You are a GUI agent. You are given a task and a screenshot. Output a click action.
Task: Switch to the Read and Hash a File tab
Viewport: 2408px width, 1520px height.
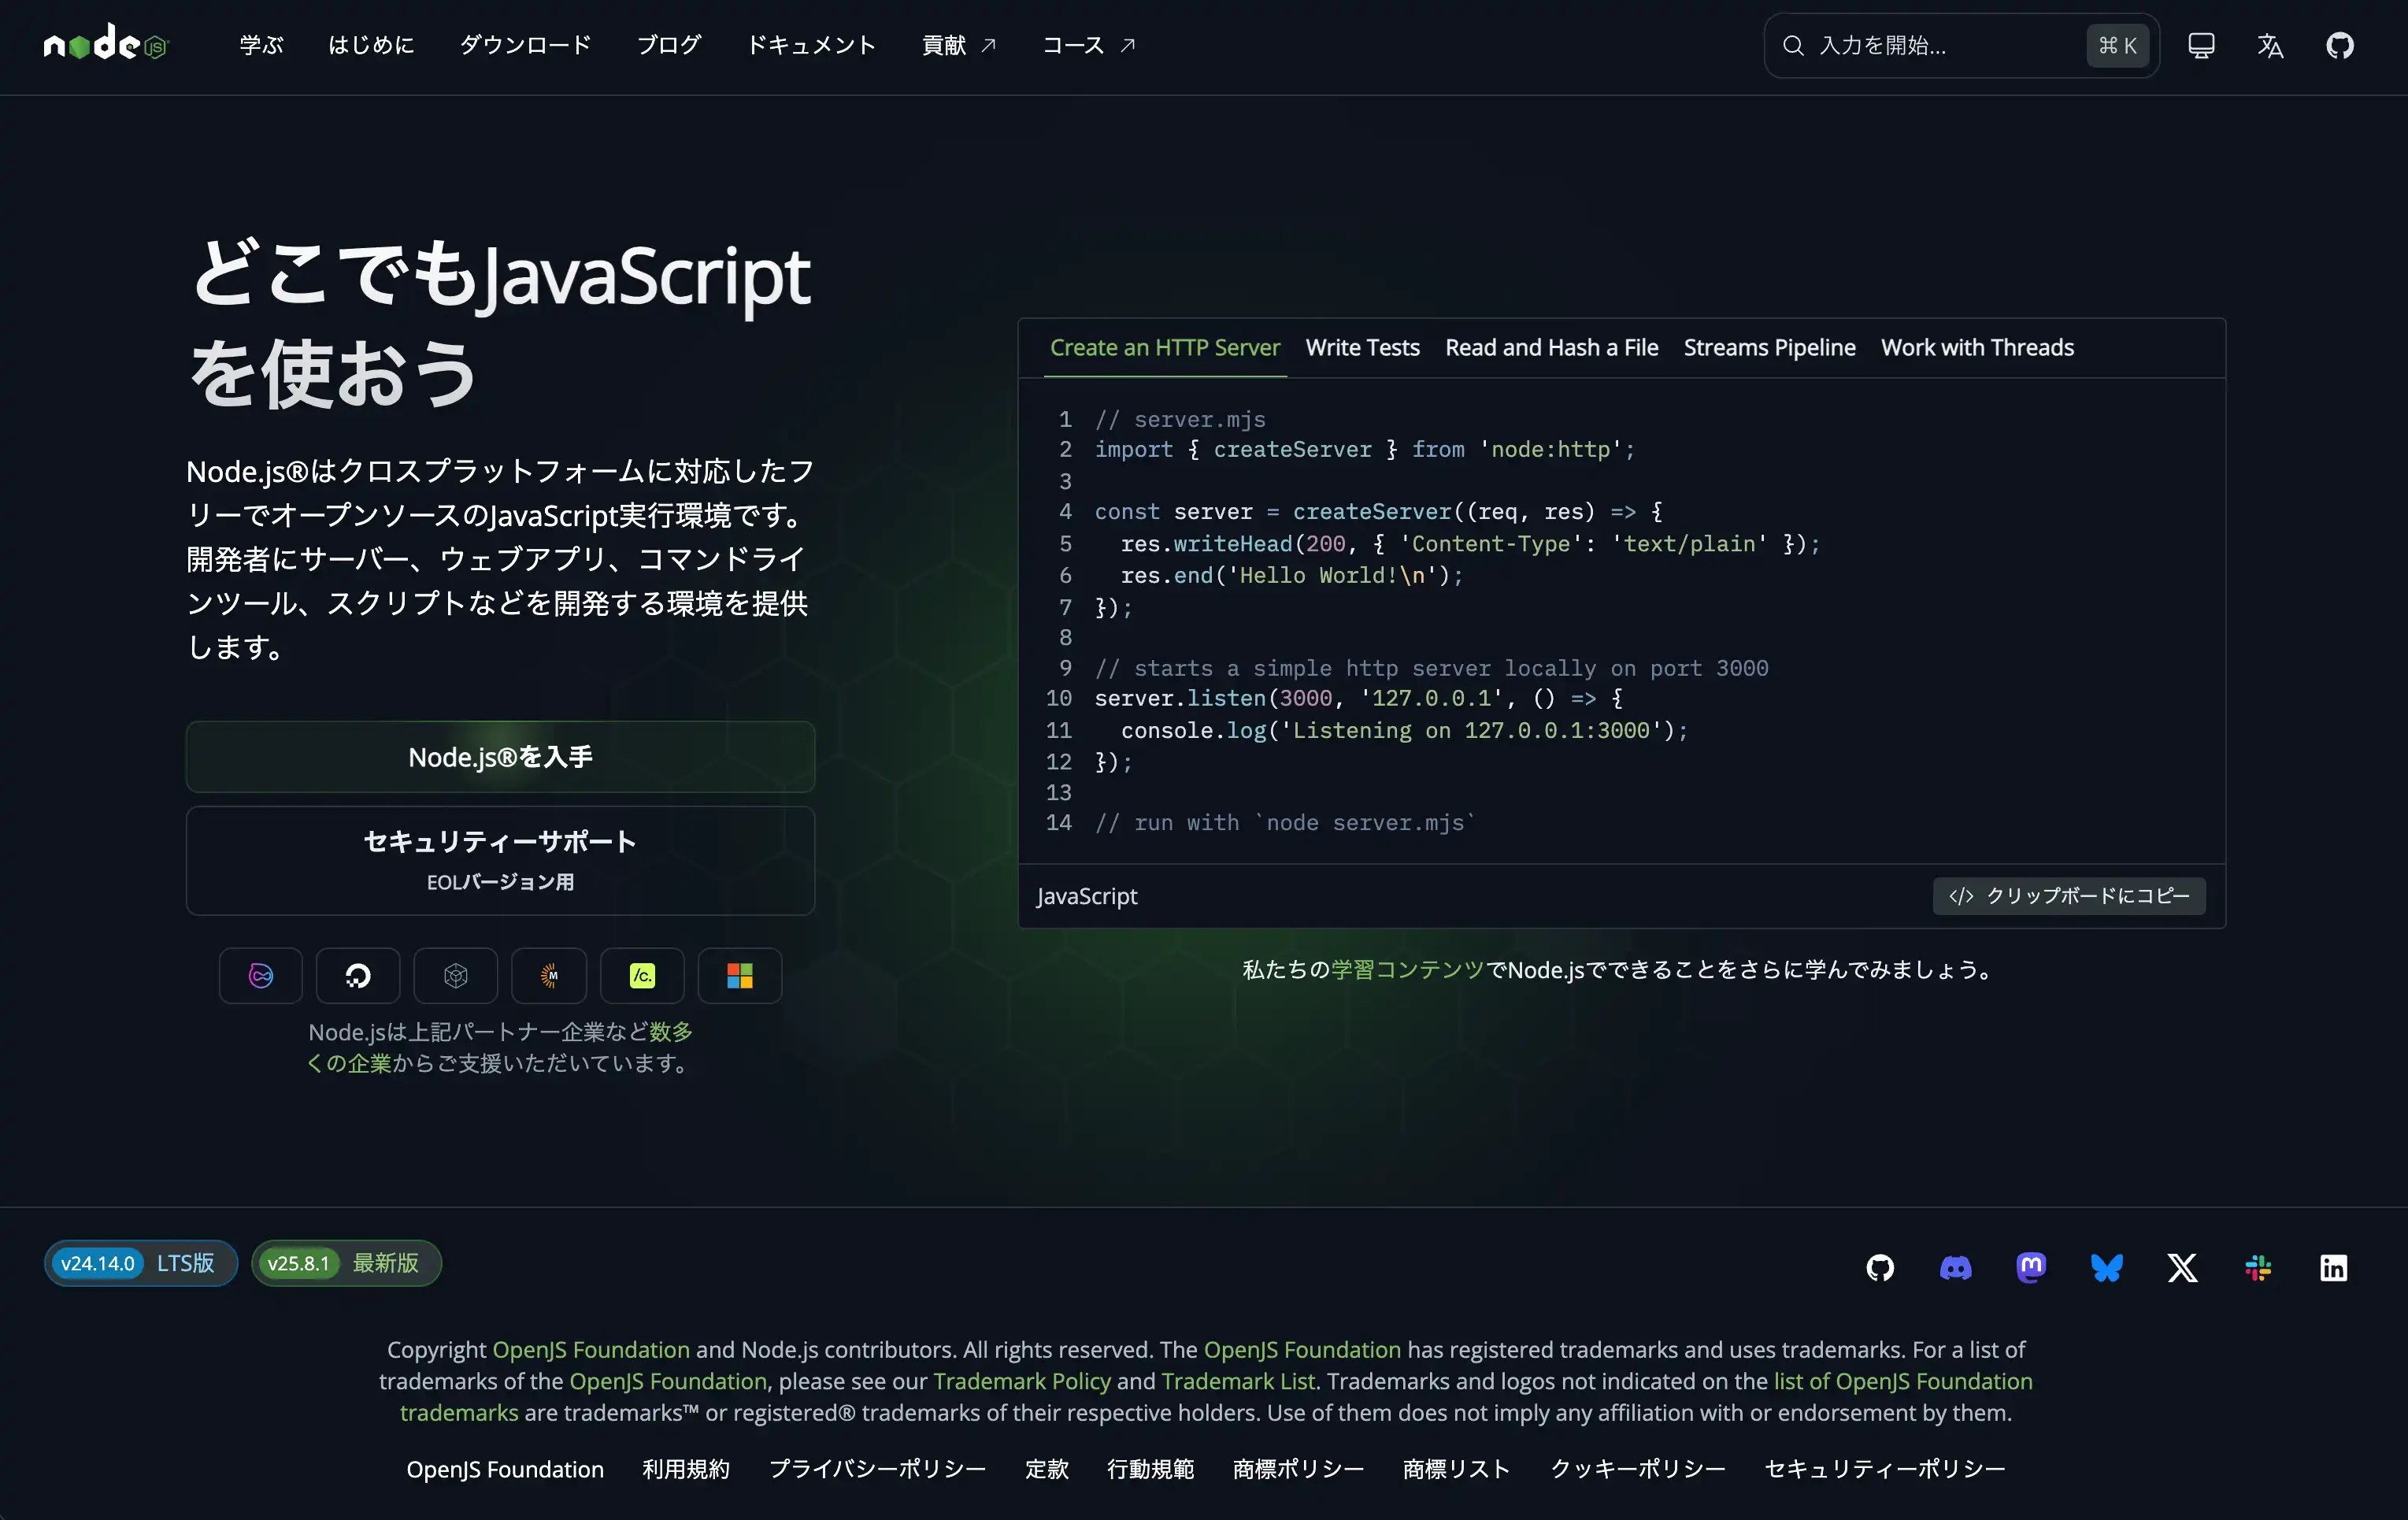[1551, 348]
